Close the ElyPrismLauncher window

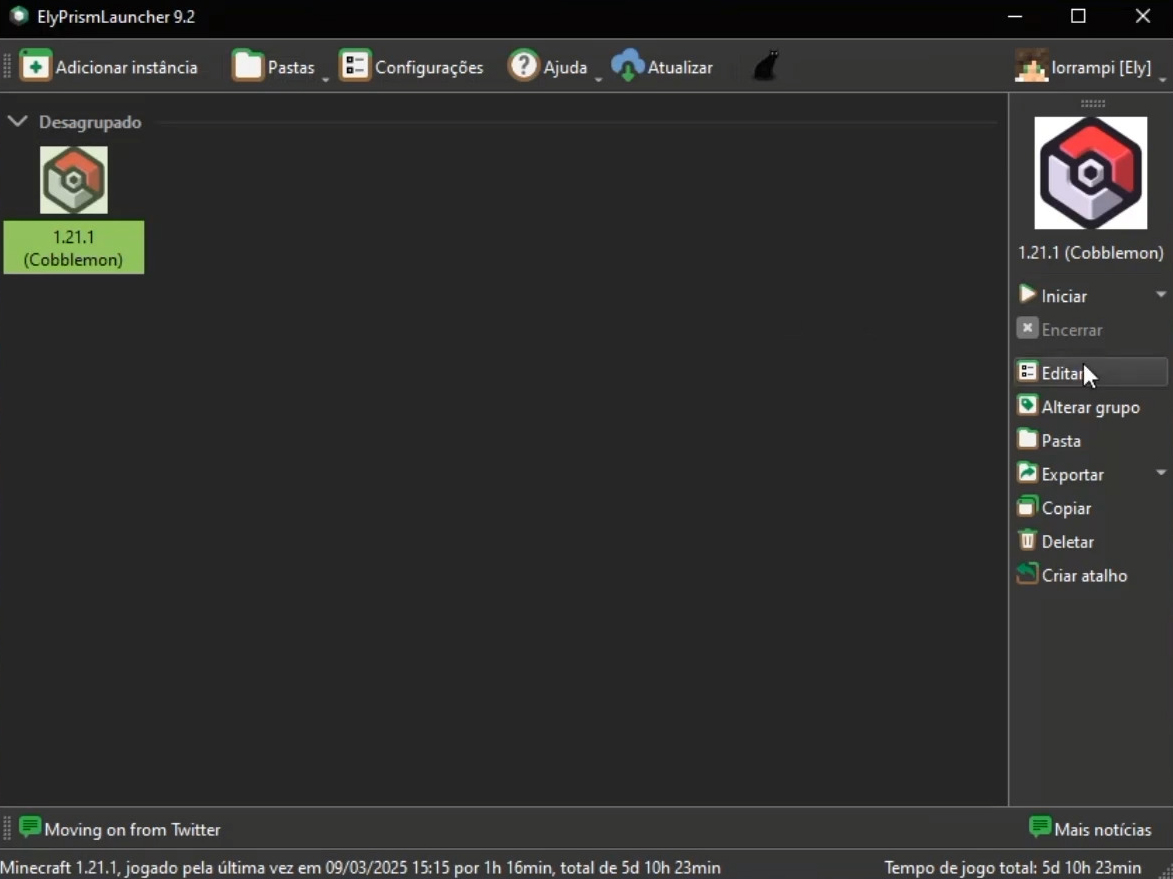(1142, 16)
